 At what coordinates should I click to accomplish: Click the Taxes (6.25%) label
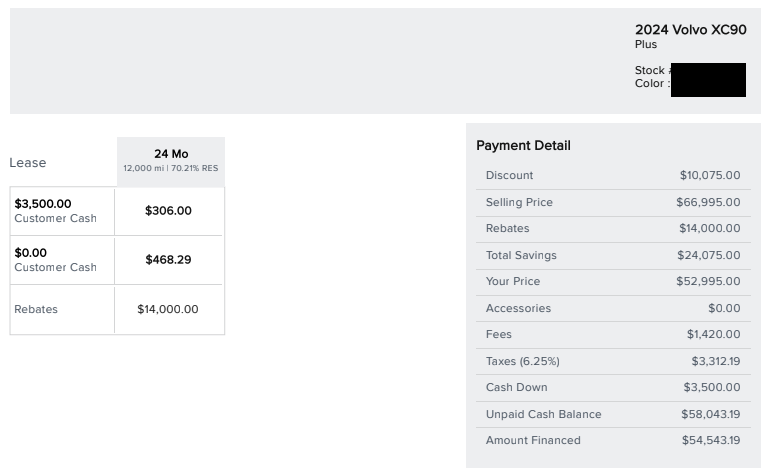click(522, 361)
